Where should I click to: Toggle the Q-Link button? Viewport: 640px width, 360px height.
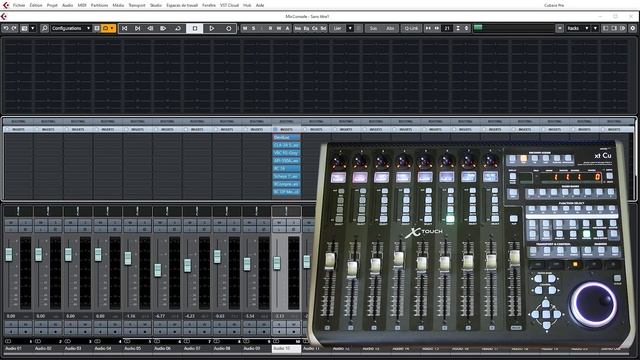click(x=411, y=28)
